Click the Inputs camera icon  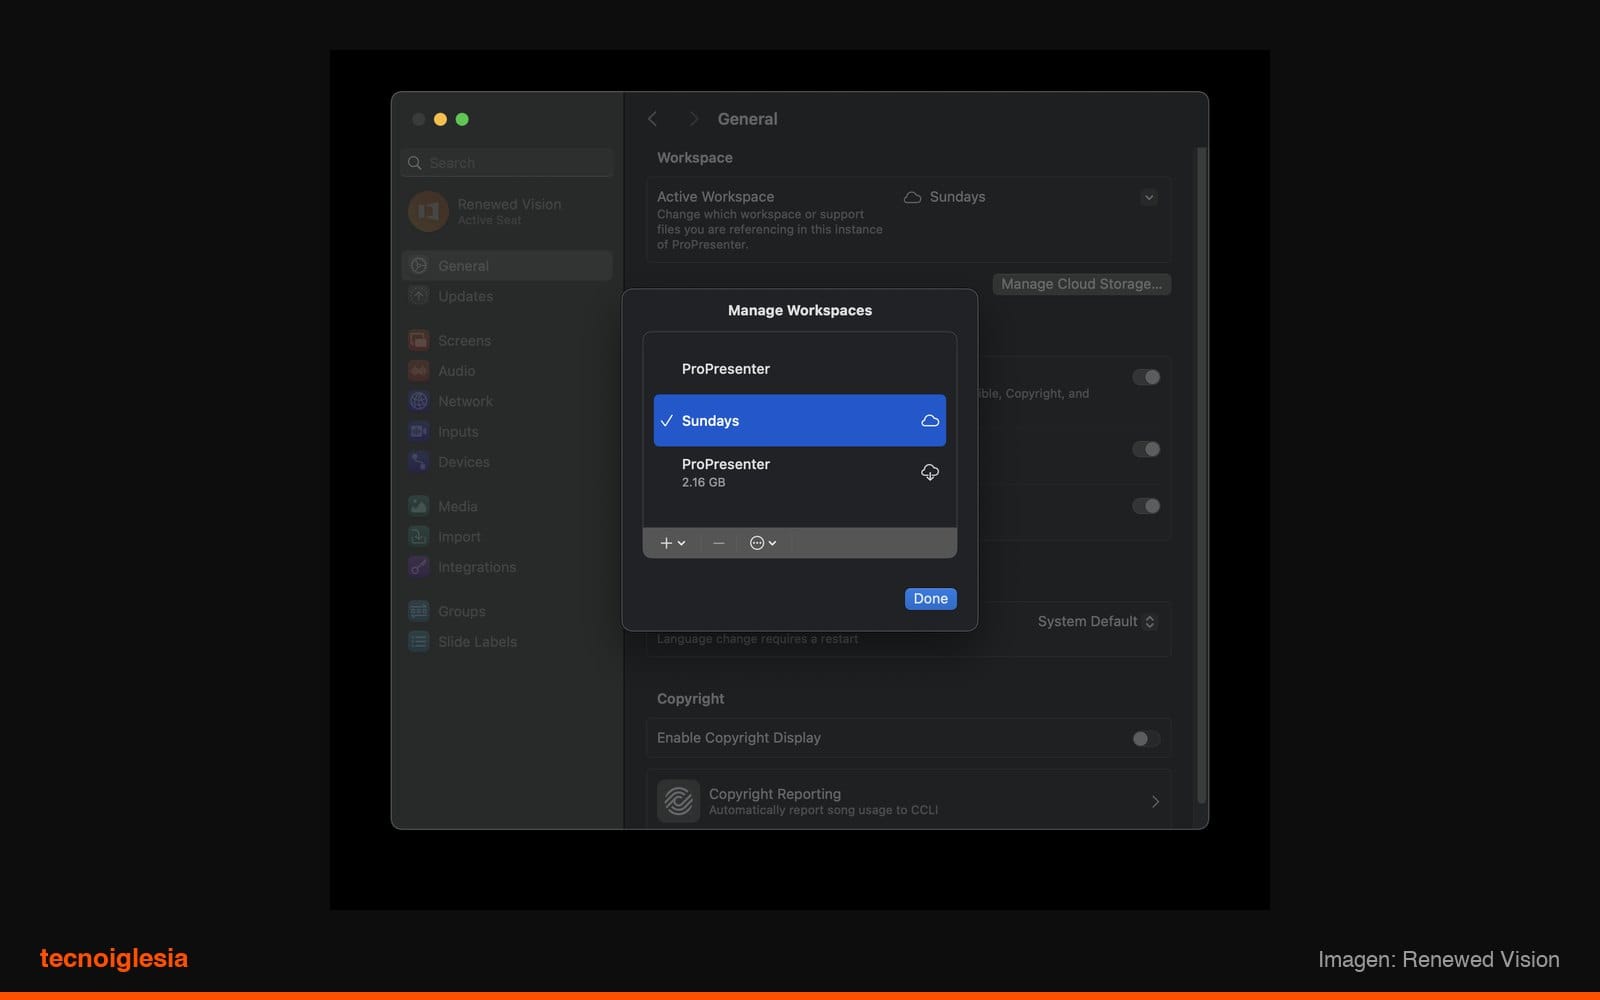[x=419, y=431]
